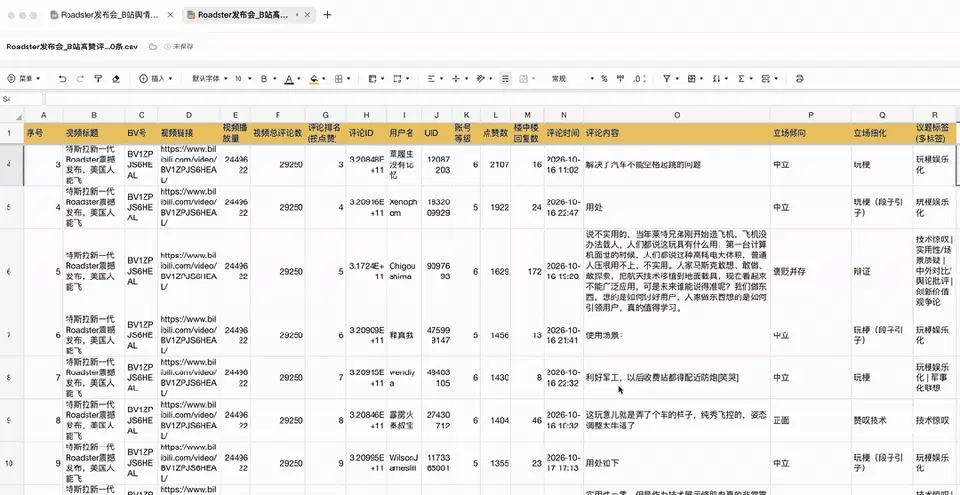Click the comment 解决了汽车不能空格起跳的问题
This screenshot has width=960, height=495.
(x=677, y=165)
